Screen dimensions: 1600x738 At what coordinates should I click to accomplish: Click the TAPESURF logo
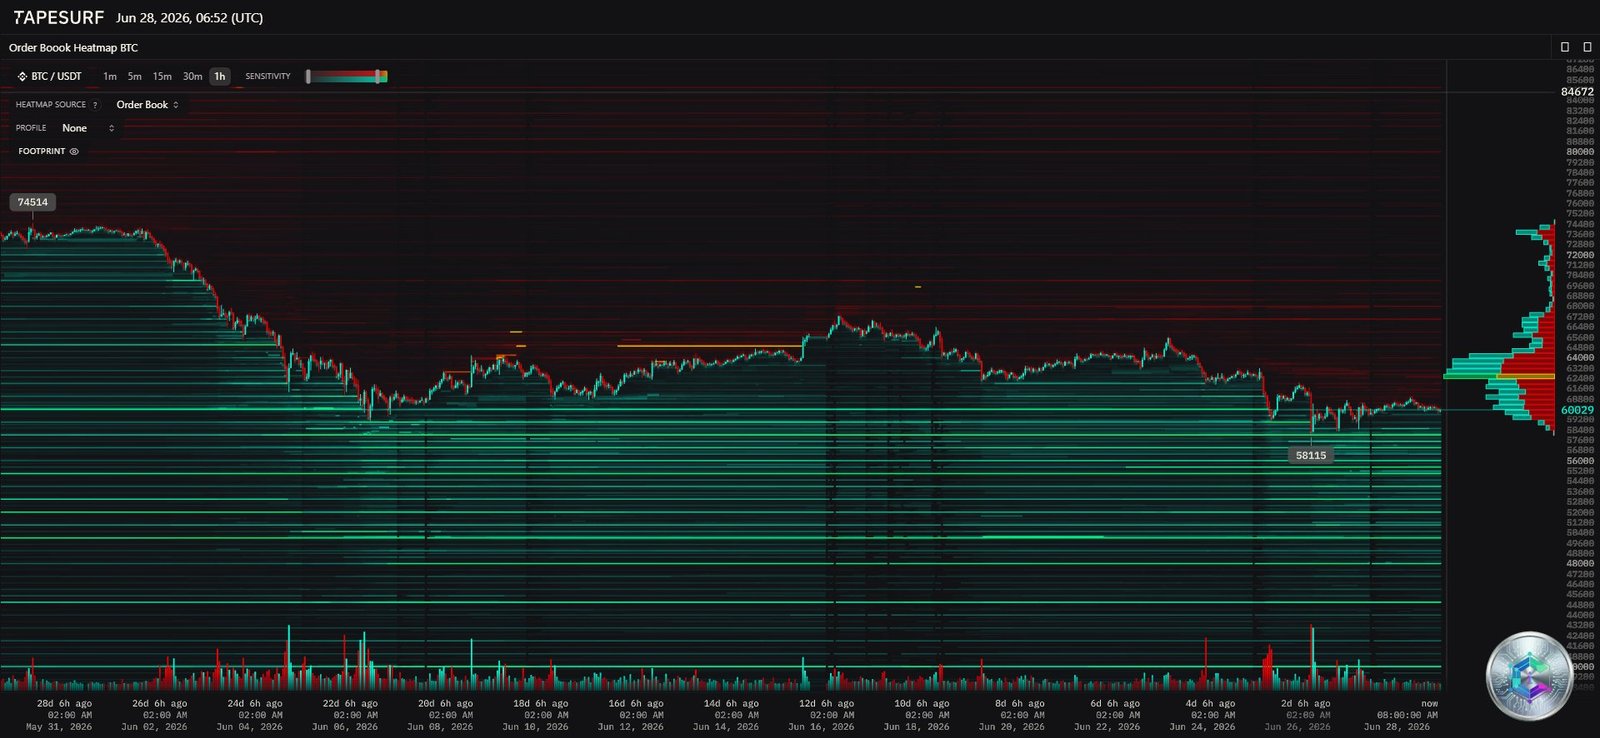(x=58, y=18)
